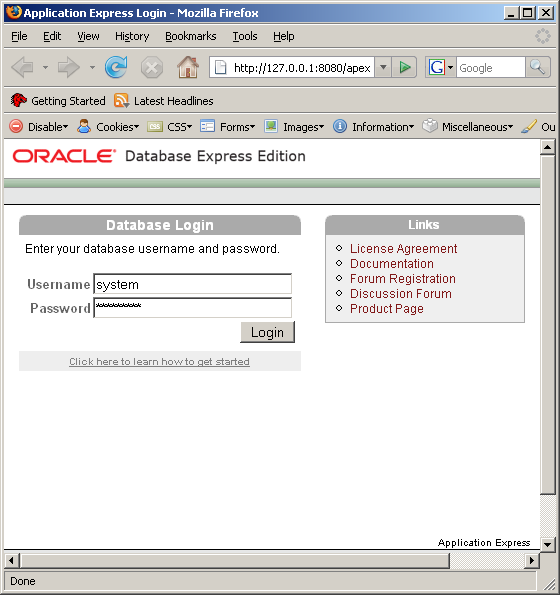Viewport: 560px width, 595px height.
Task: Click the Google search box
Action: click(x=491, y=68)
